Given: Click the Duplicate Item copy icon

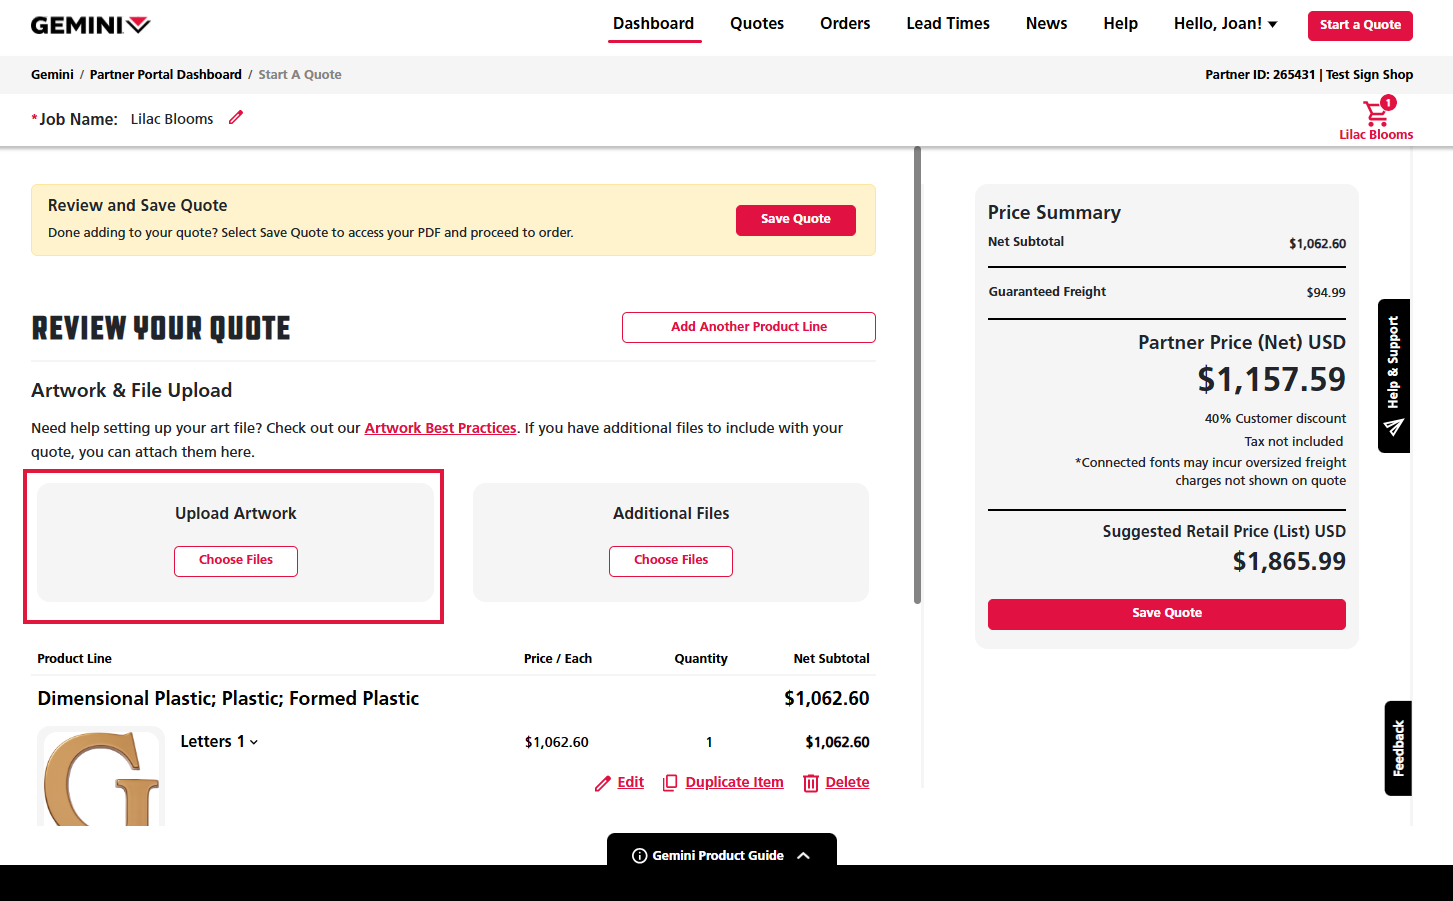Looking at the screenshot, I should pos(670,783).
